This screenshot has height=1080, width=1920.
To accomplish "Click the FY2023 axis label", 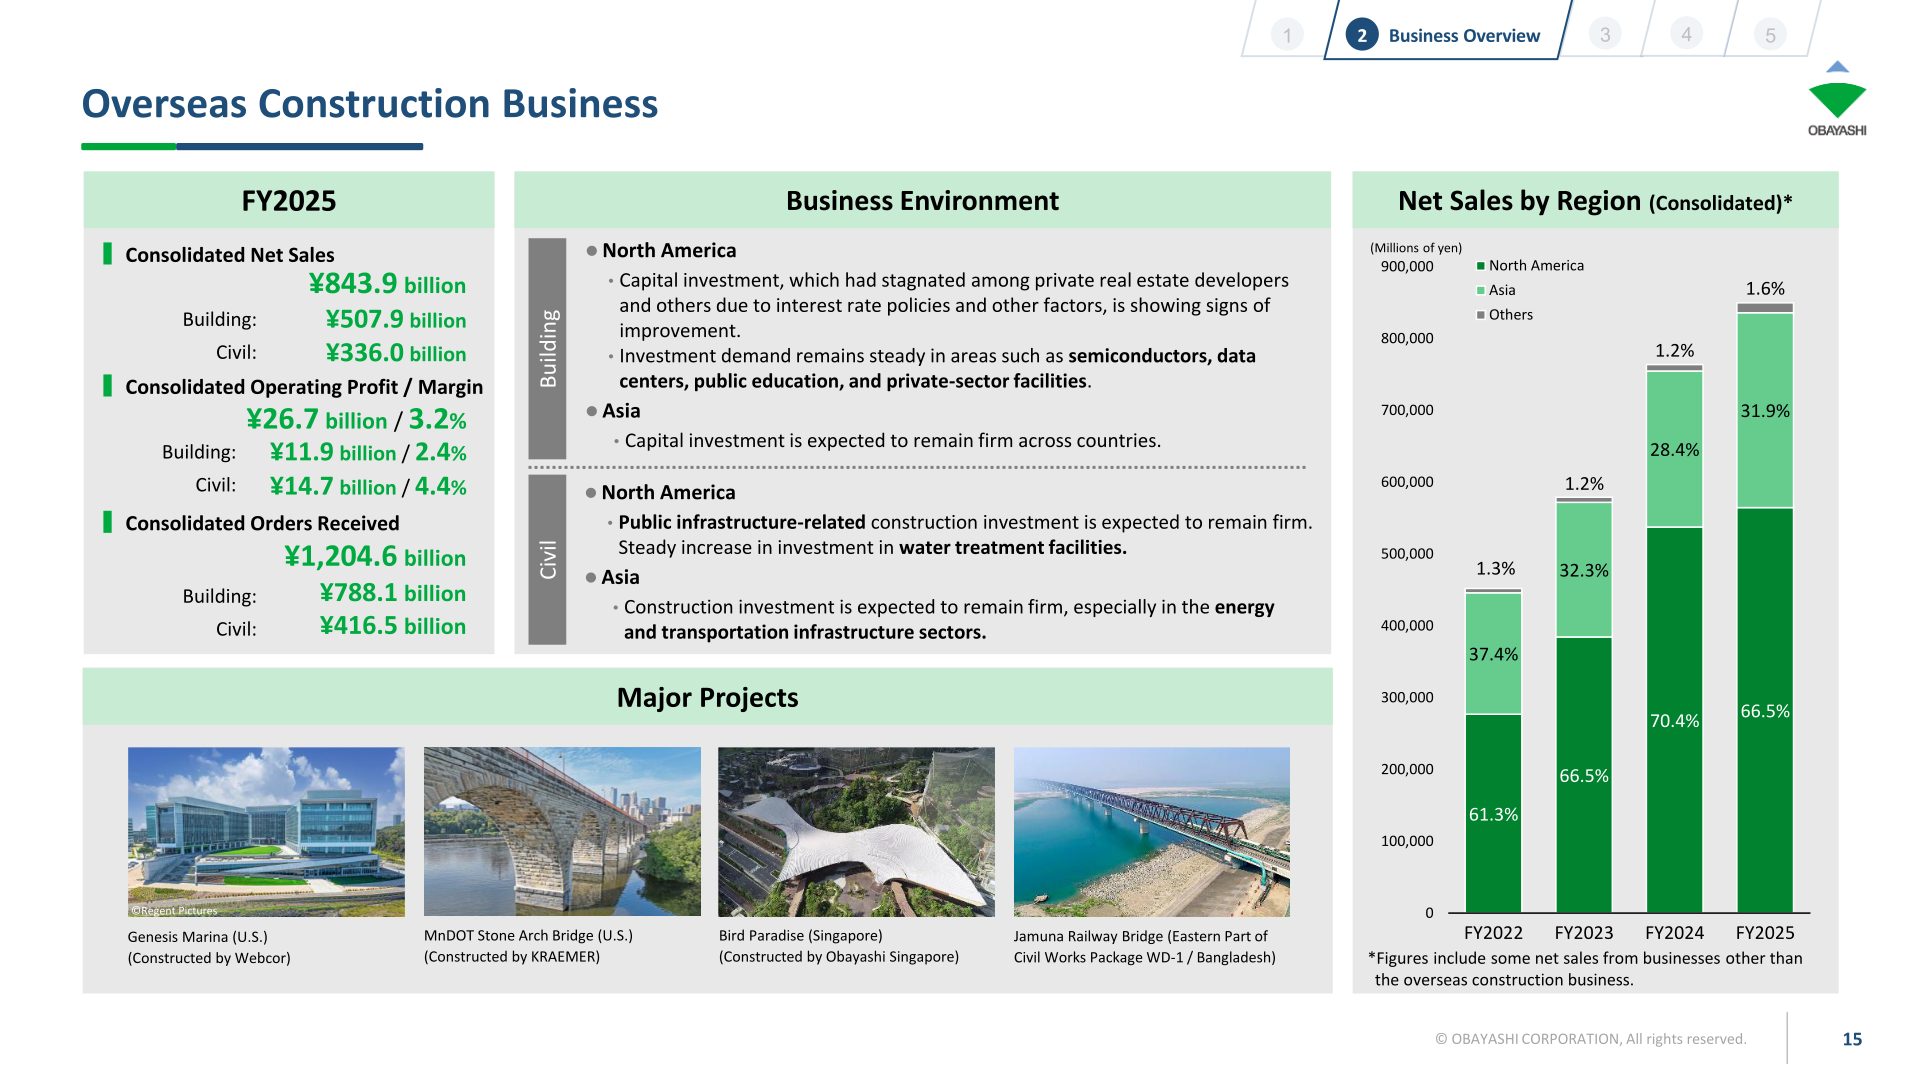I will pos(1584,933).
